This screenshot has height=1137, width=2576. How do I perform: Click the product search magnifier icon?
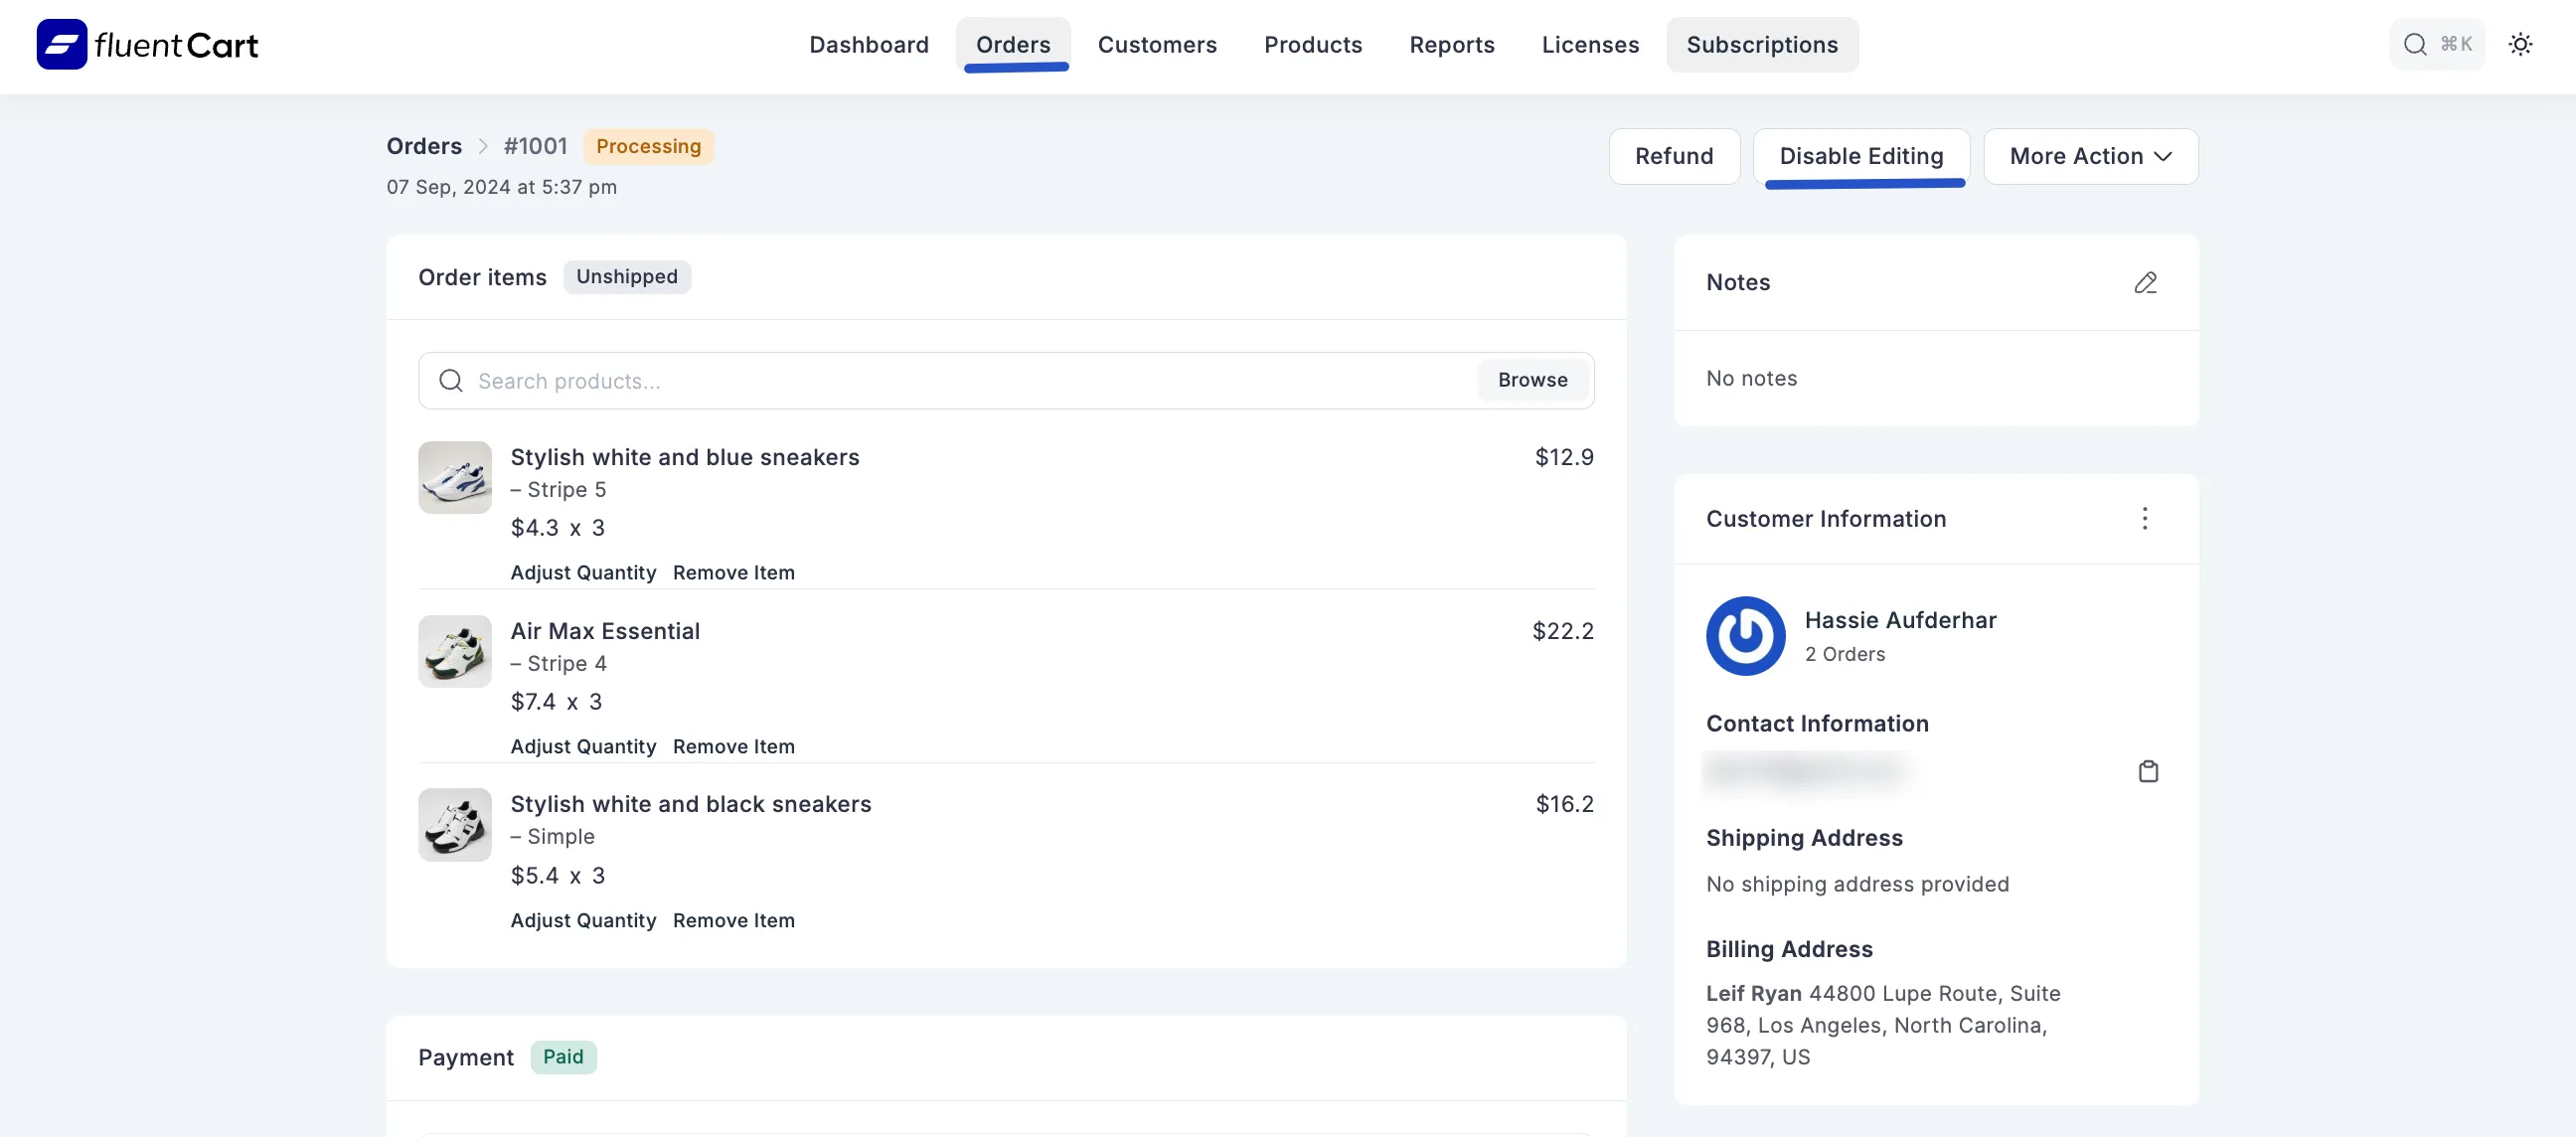[451, 381]
